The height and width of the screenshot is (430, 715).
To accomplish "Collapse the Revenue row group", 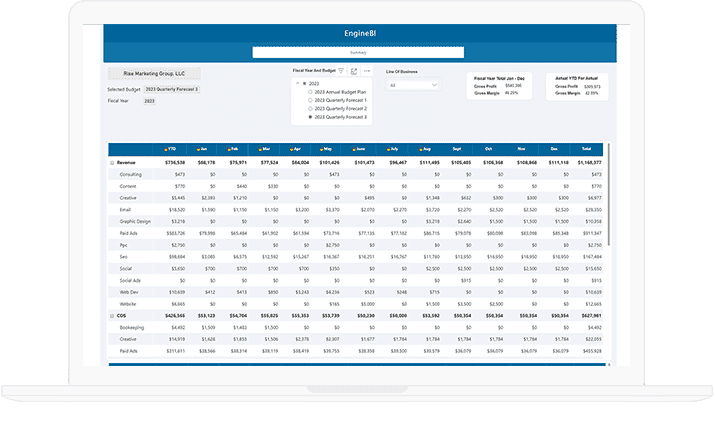I will (x=111, y=161).
